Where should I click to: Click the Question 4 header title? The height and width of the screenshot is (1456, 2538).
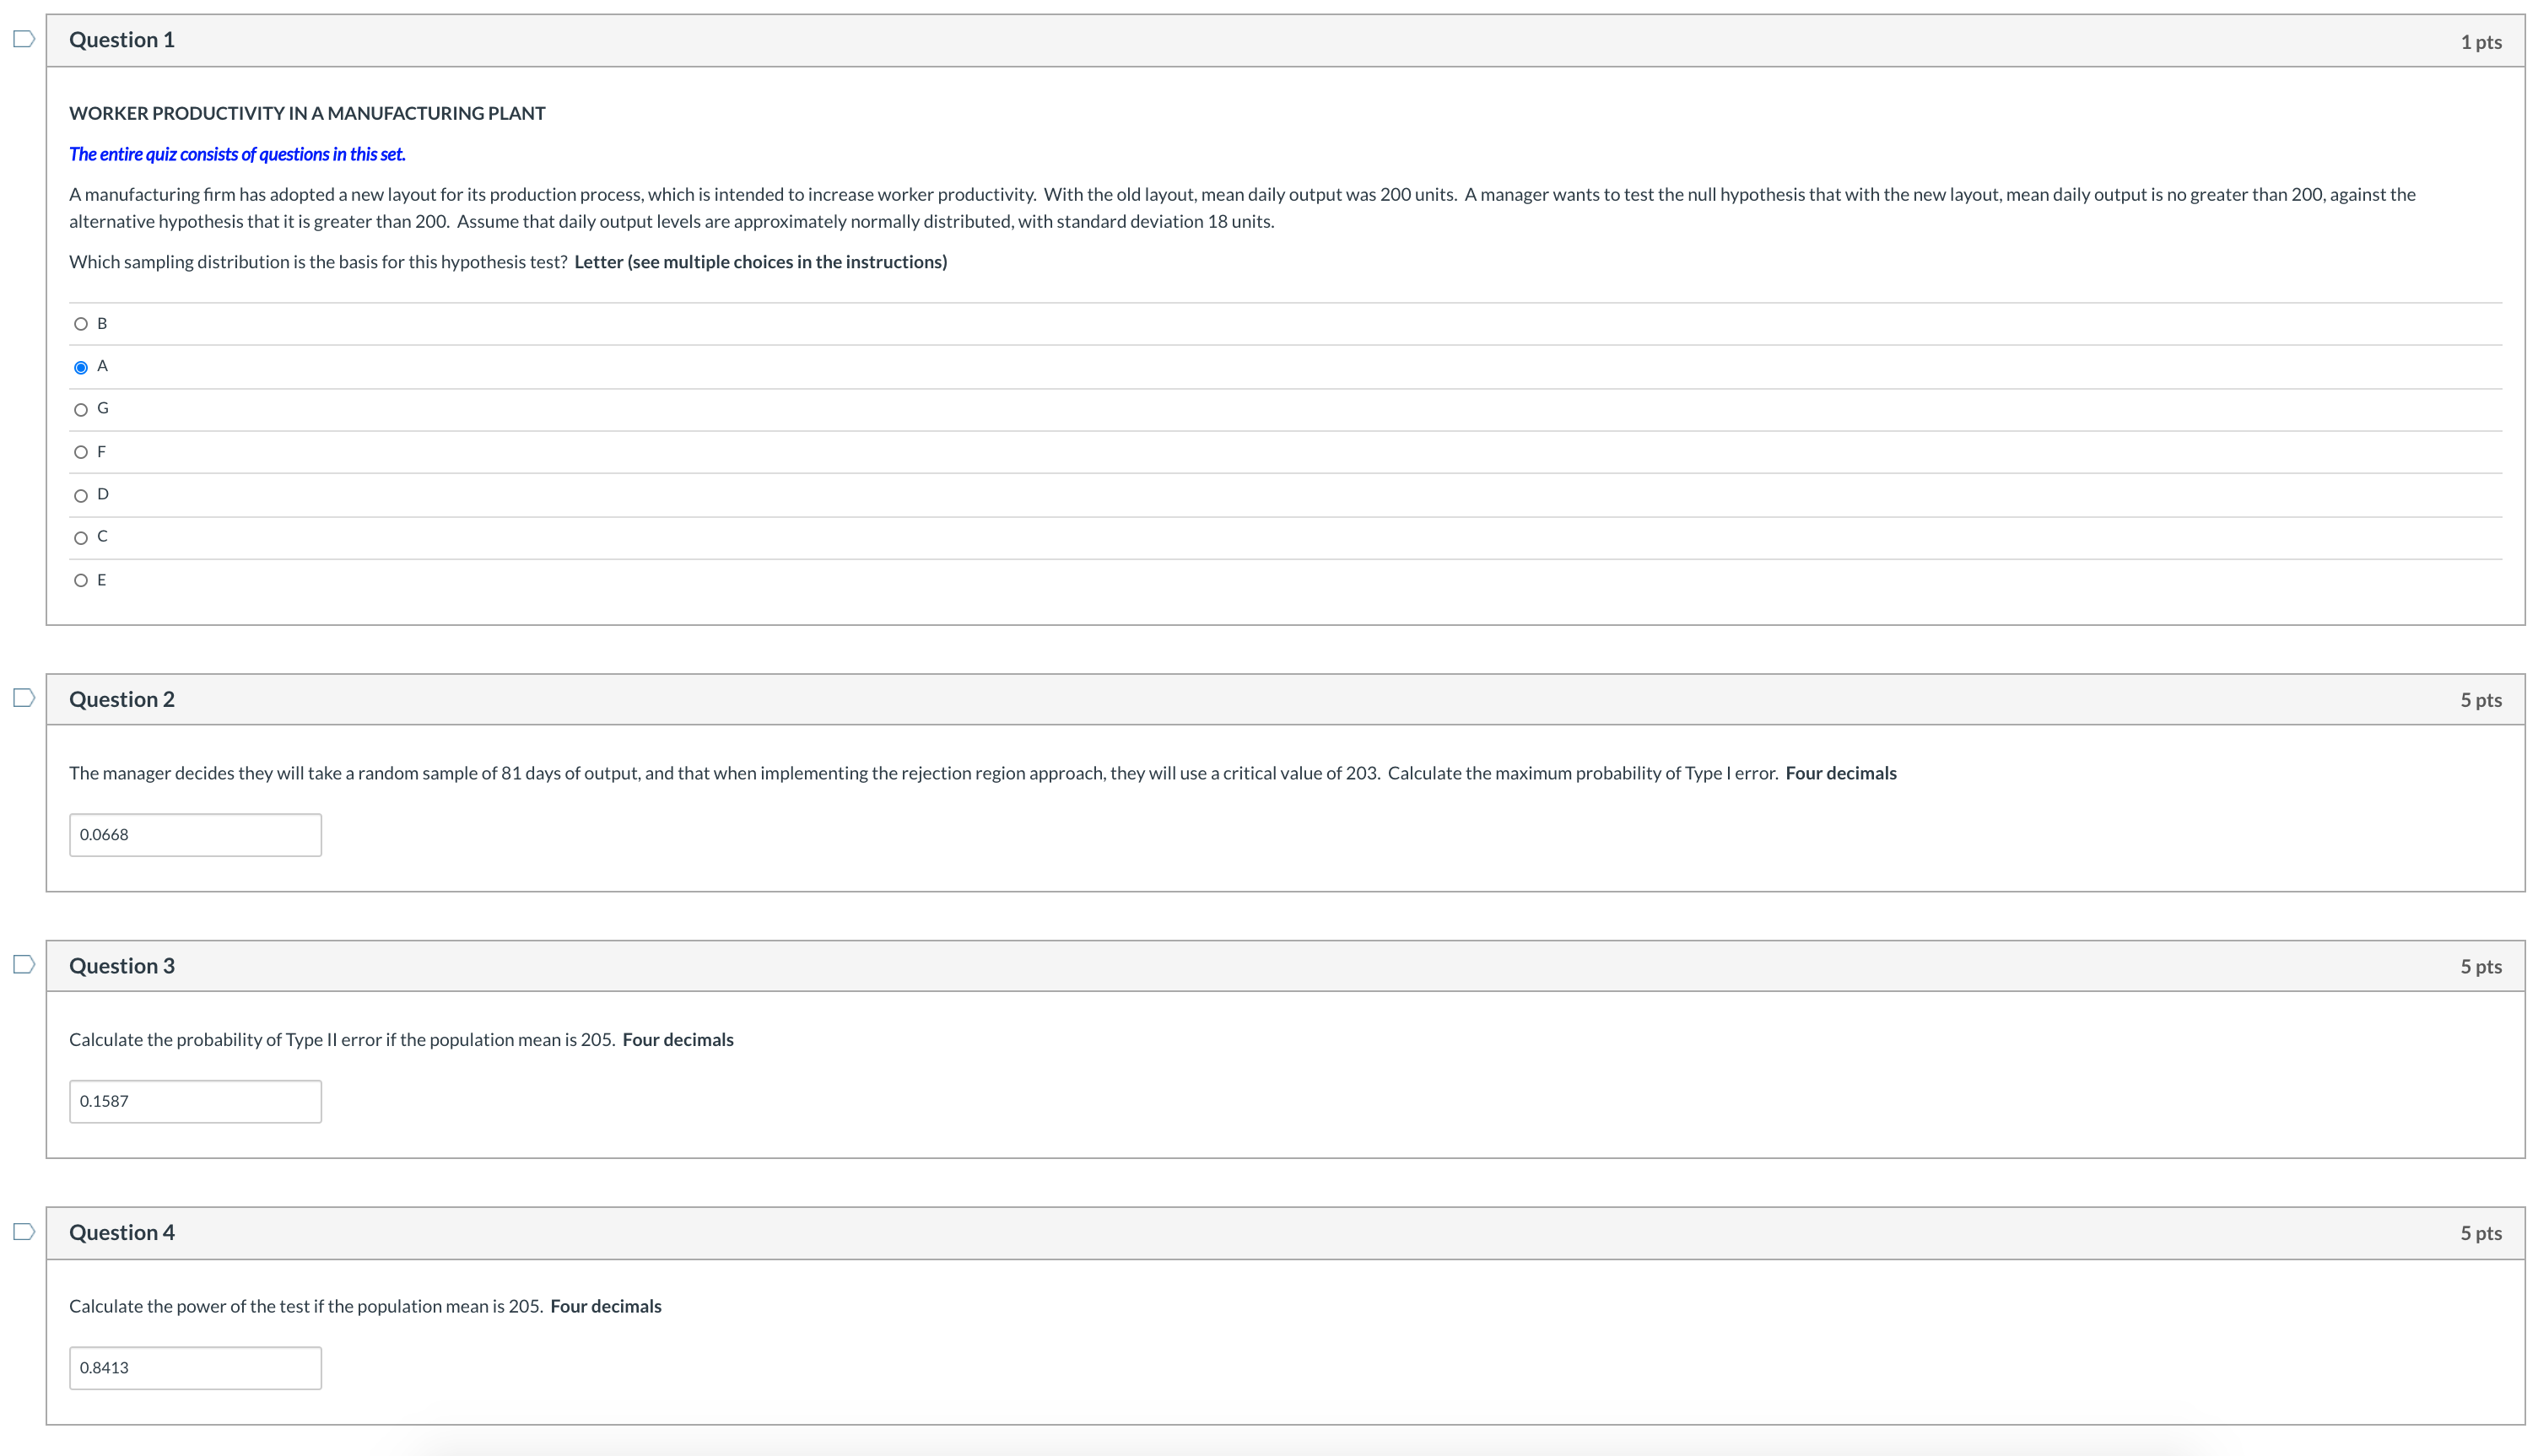coord(122,1232)
